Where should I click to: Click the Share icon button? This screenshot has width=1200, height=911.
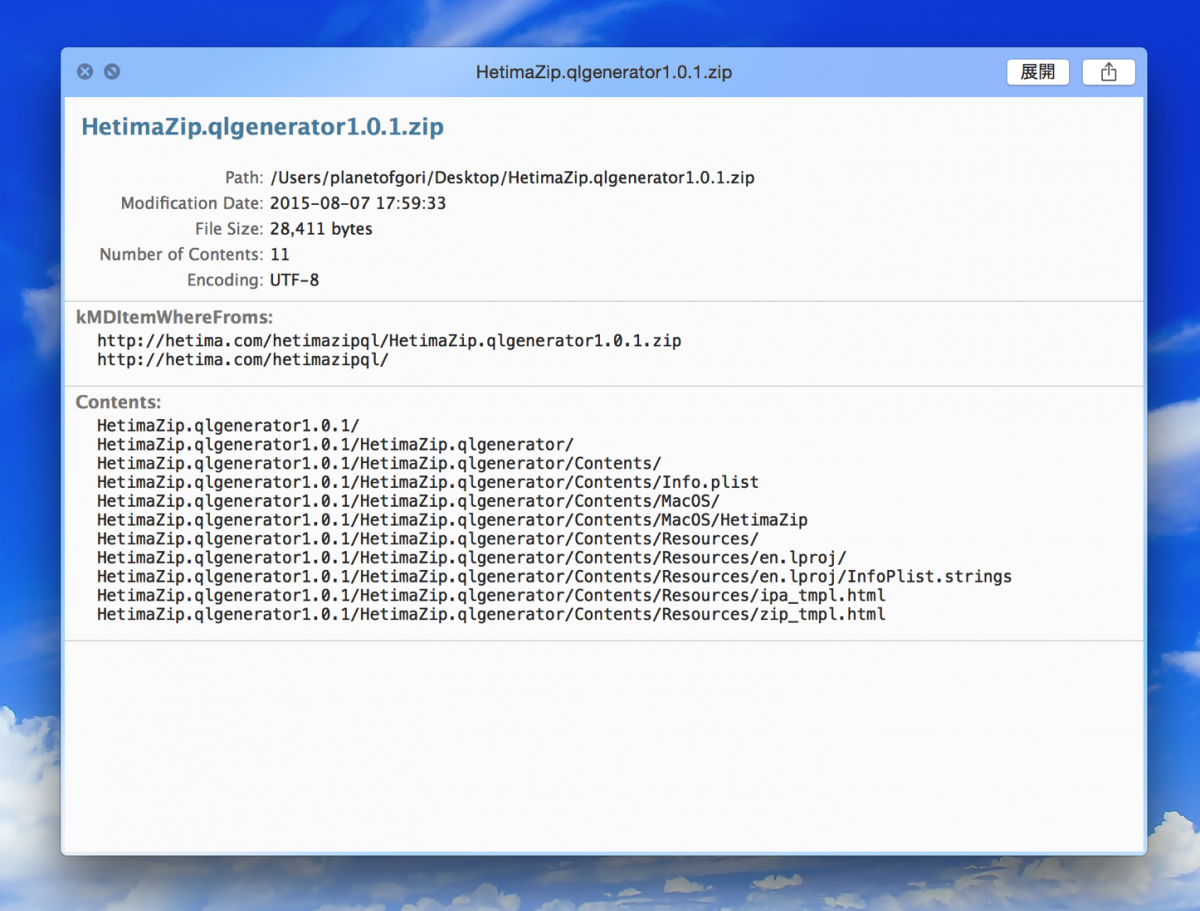tap(1108, 72)
